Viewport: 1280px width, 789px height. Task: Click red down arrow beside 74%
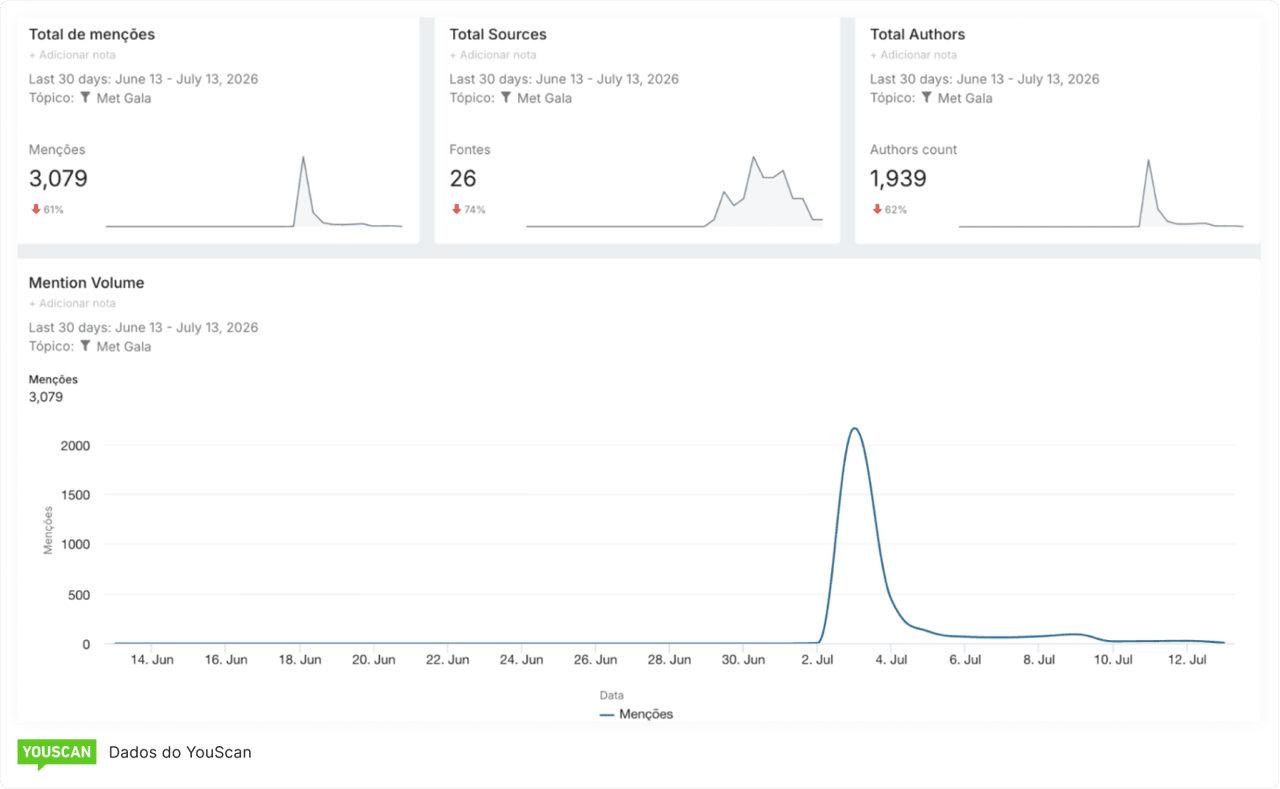point(457,209)
